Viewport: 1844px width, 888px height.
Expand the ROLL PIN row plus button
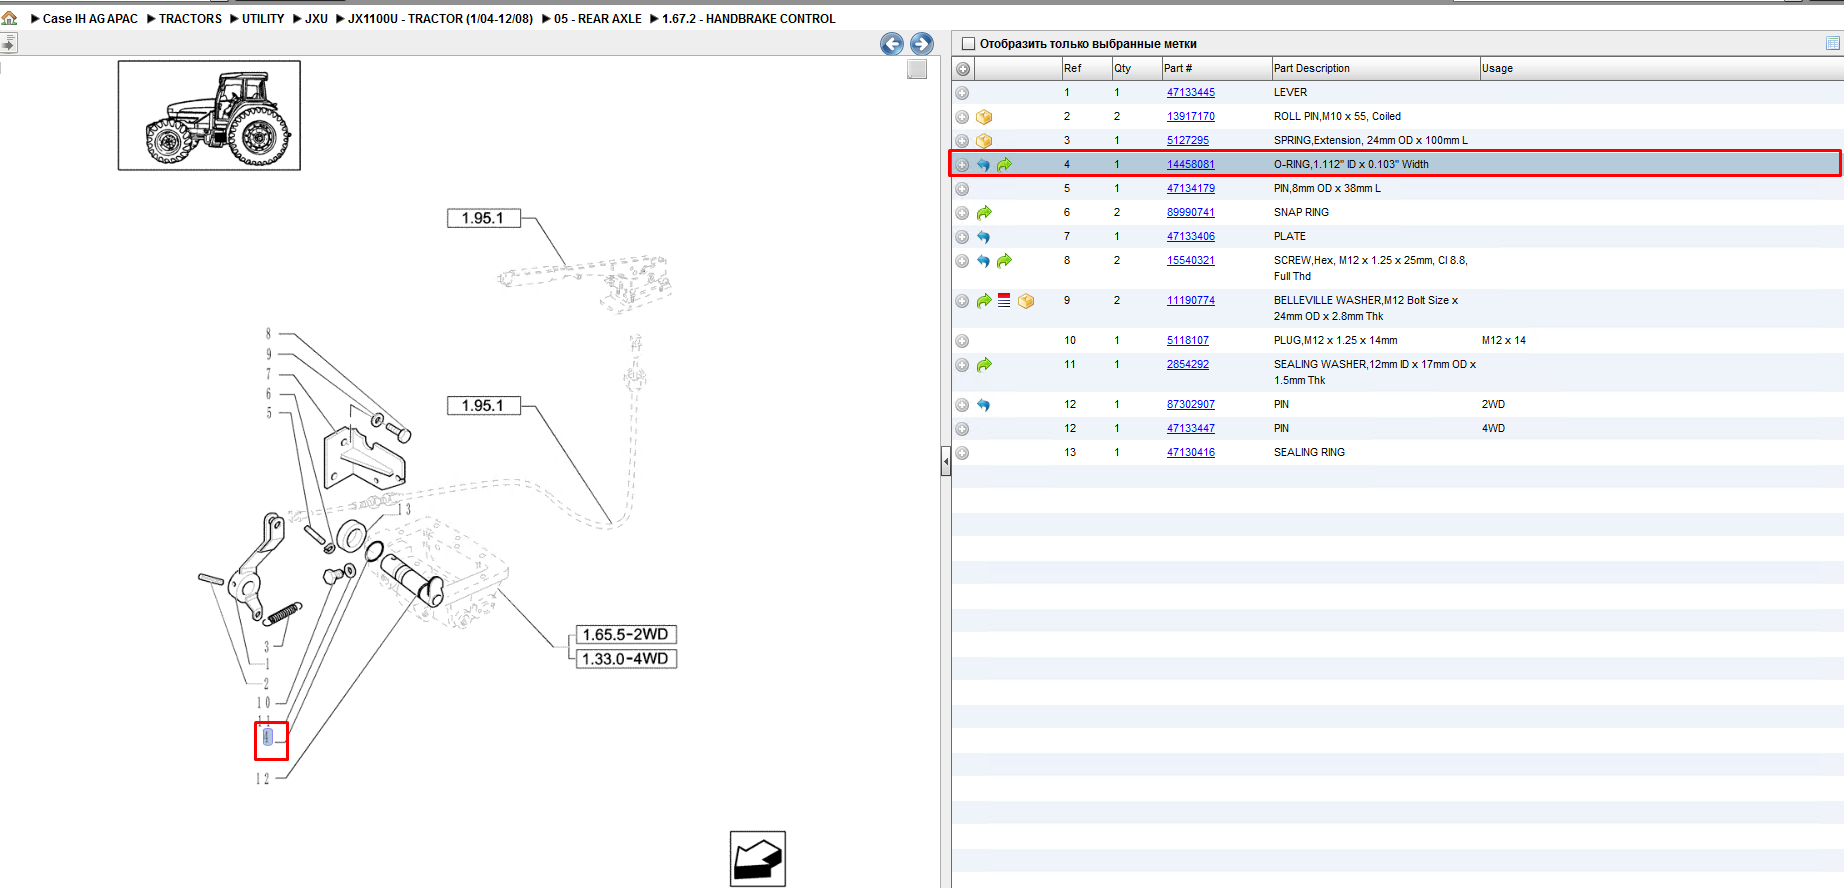(962, 117)
